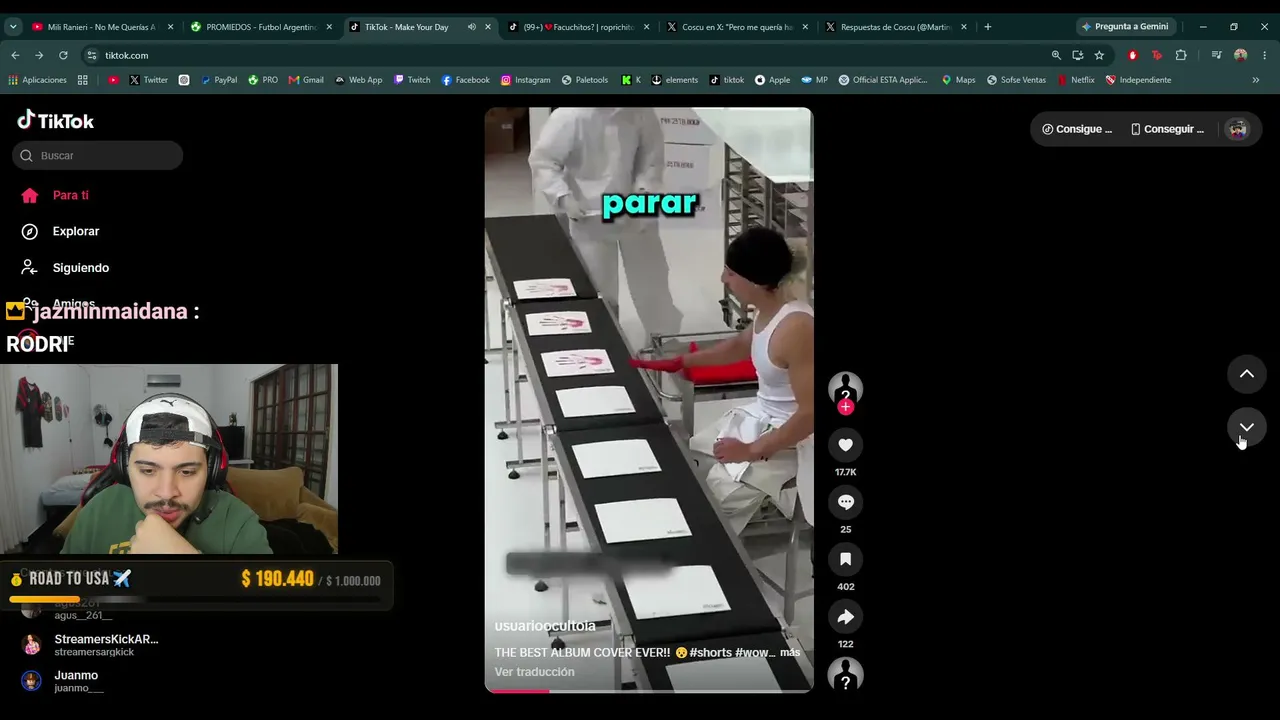1280x720 pixels.
Task: Open the media control icon in toolbar
Action: coord(1216,55)
